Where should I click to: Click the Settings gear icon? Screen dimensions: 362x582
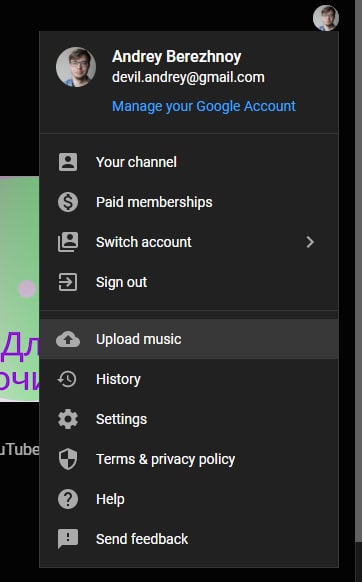tap(68, 419)
